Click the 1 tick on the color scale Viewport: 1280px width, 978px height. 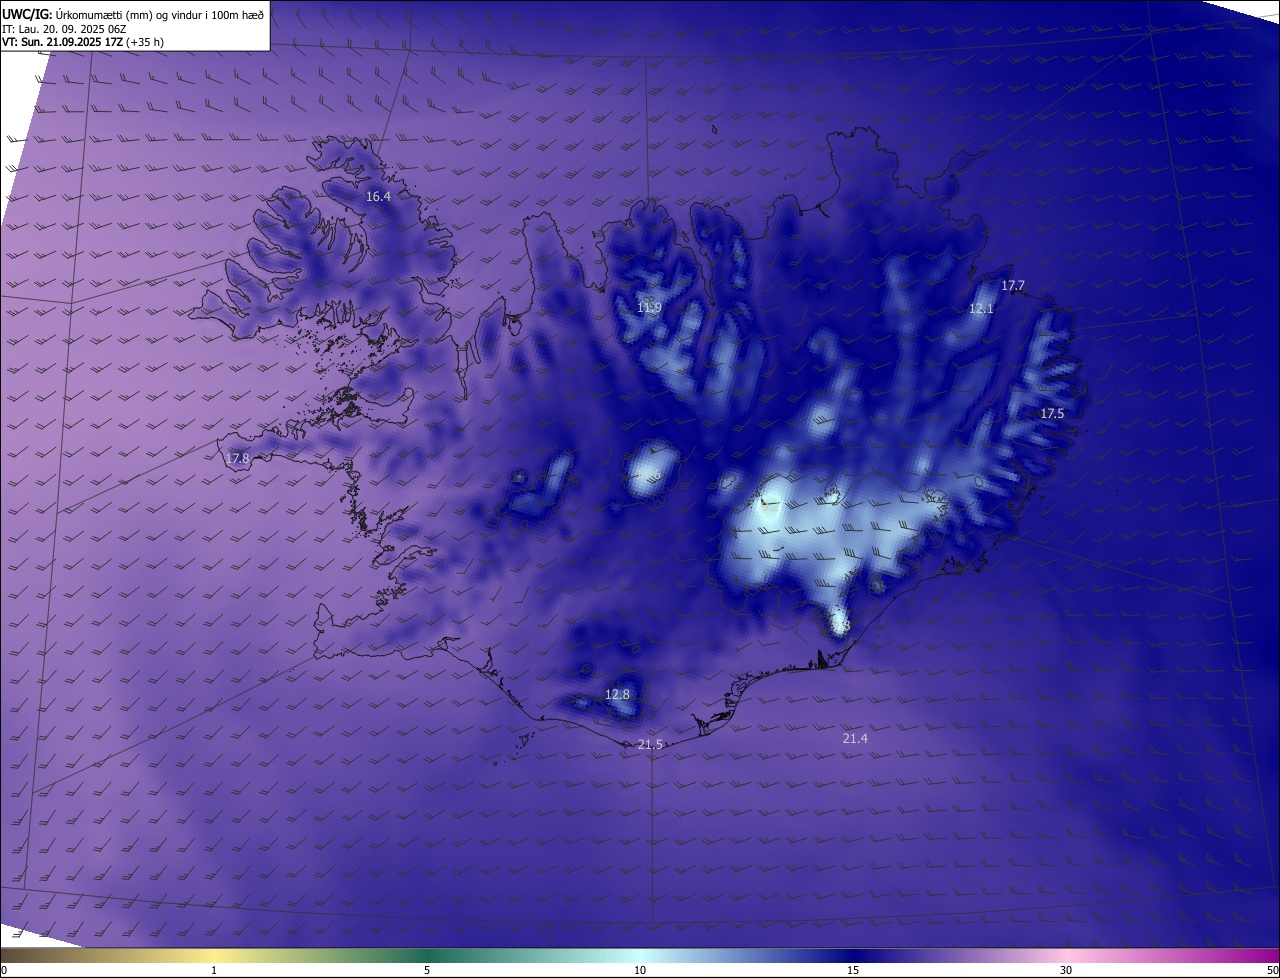[214, 970]
